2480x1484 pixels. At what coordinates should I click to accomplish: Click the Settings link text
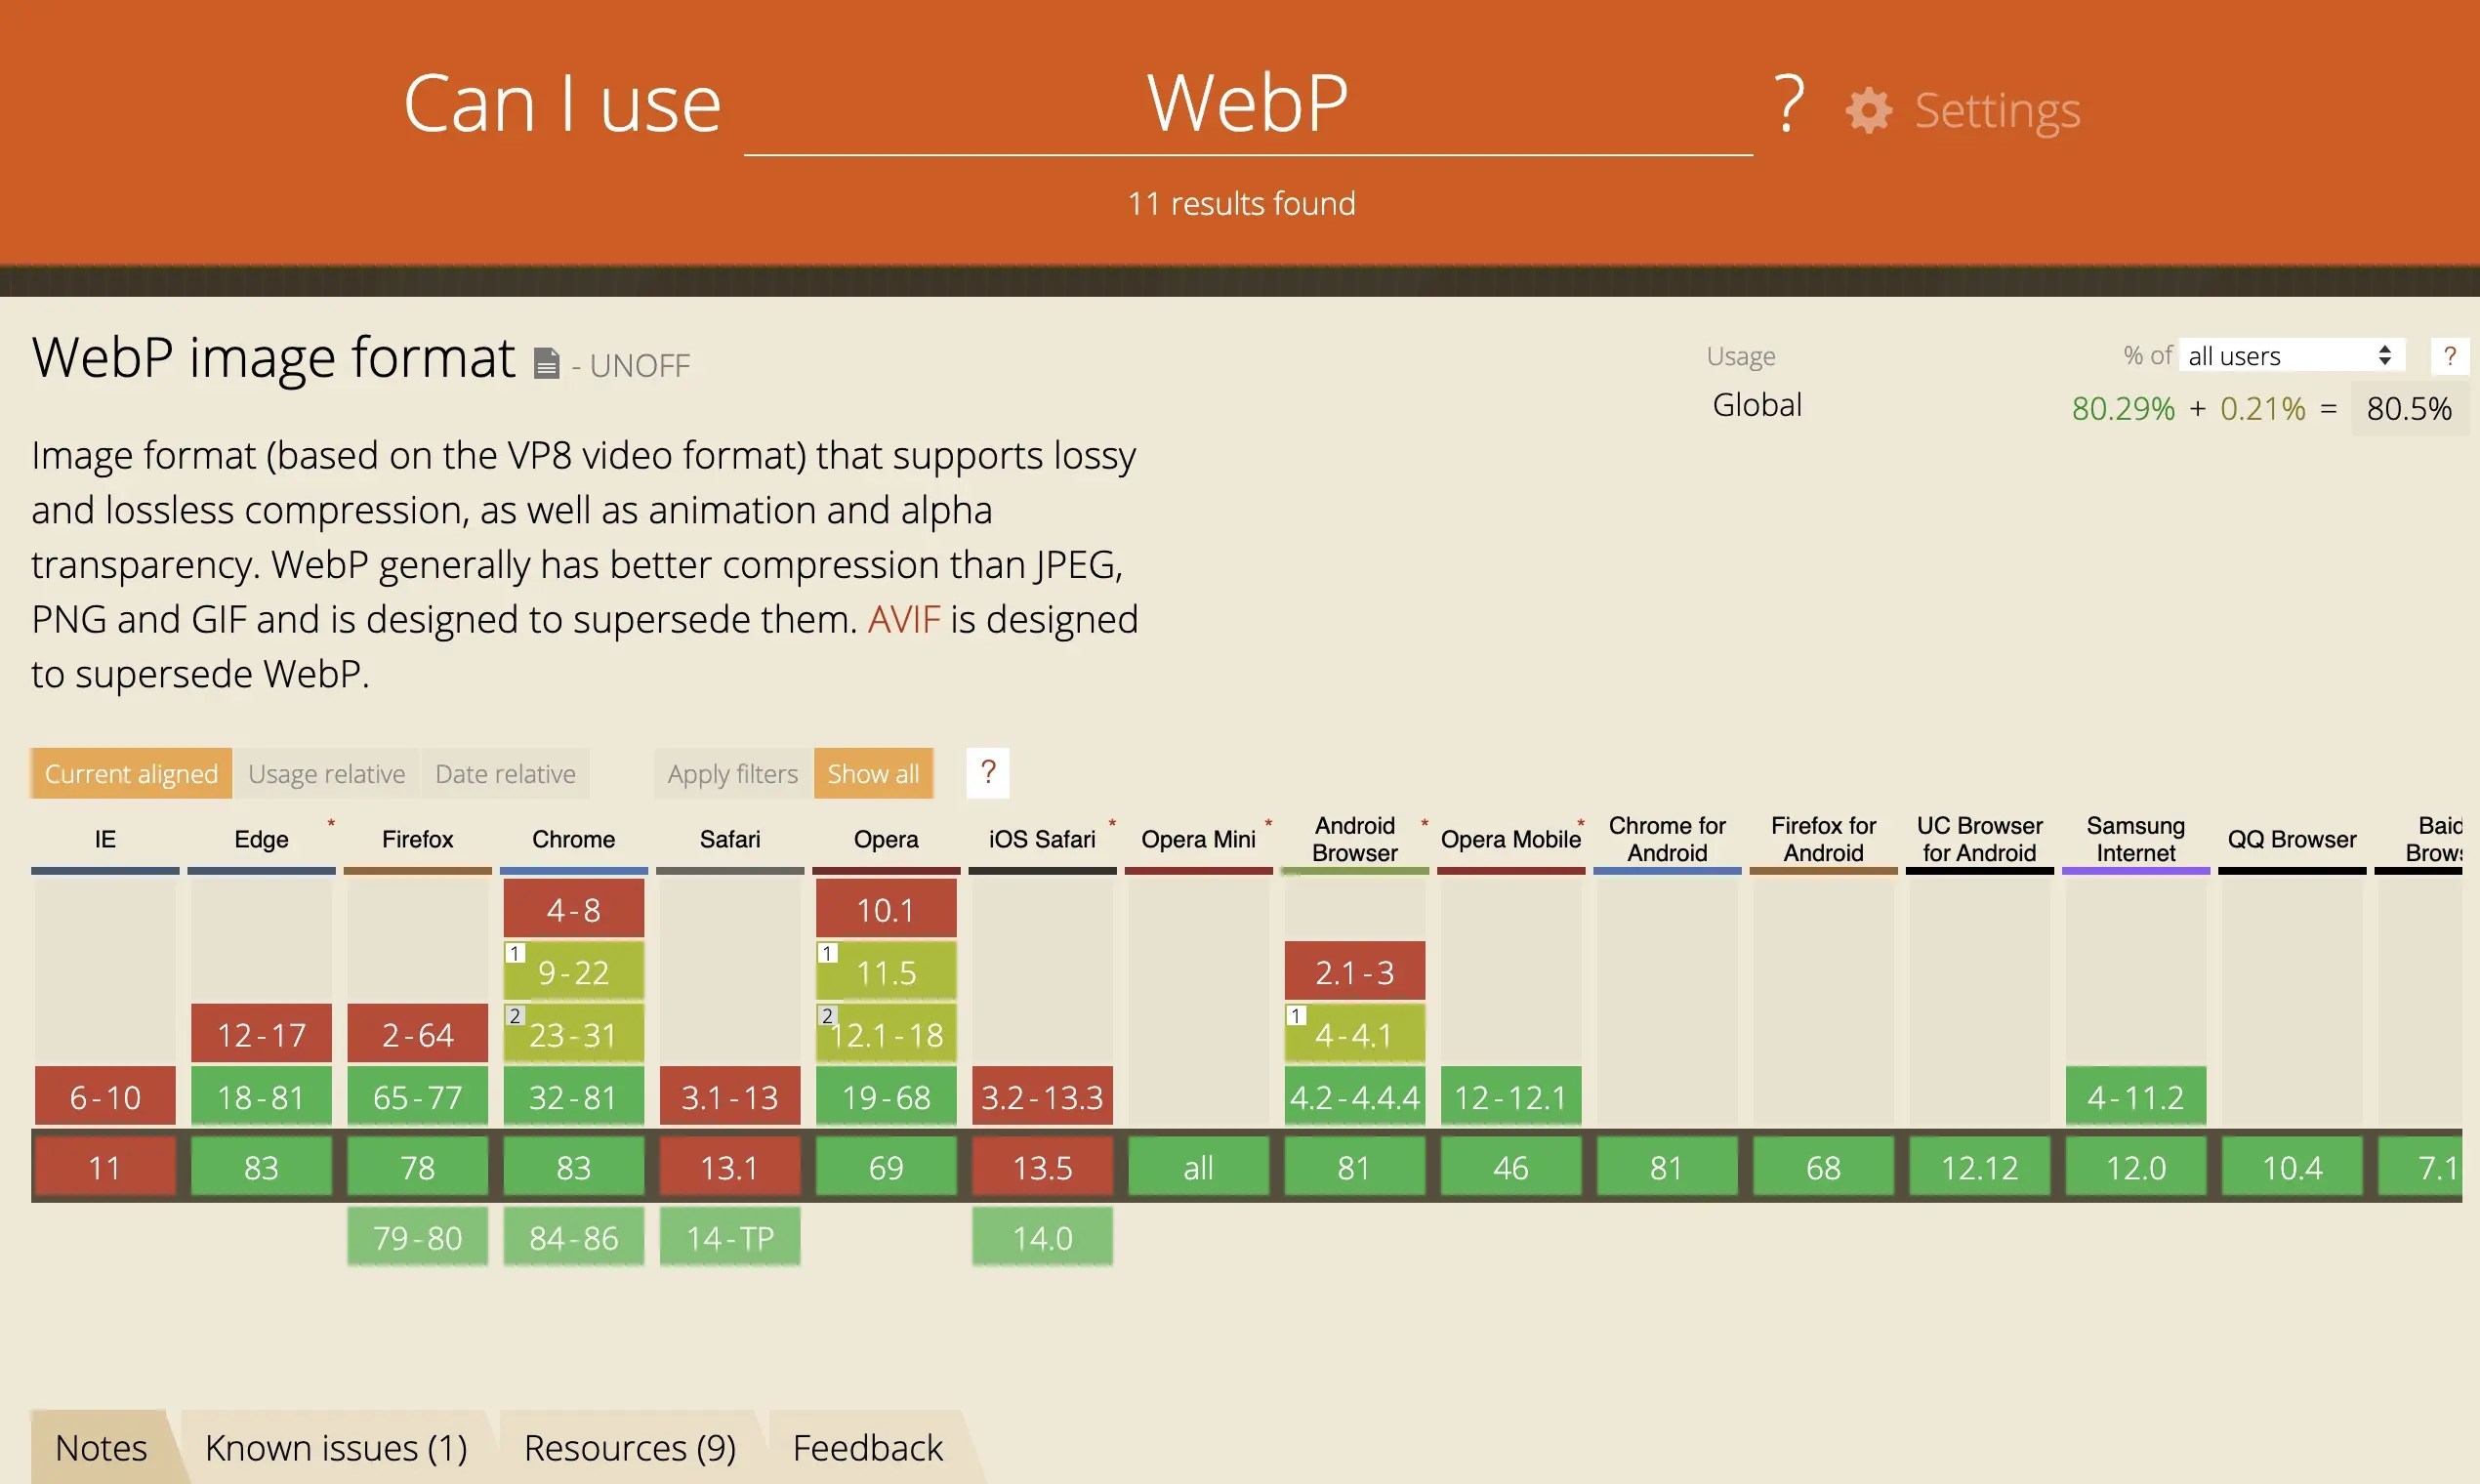click(x=1997, y=110)
